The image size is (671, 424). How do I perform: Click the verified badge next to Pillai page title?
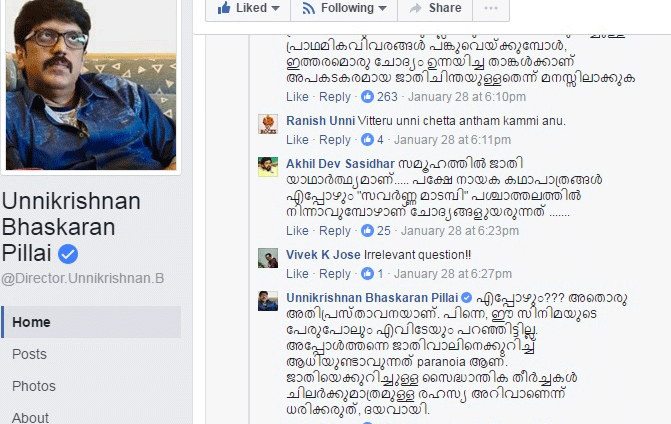68,254
